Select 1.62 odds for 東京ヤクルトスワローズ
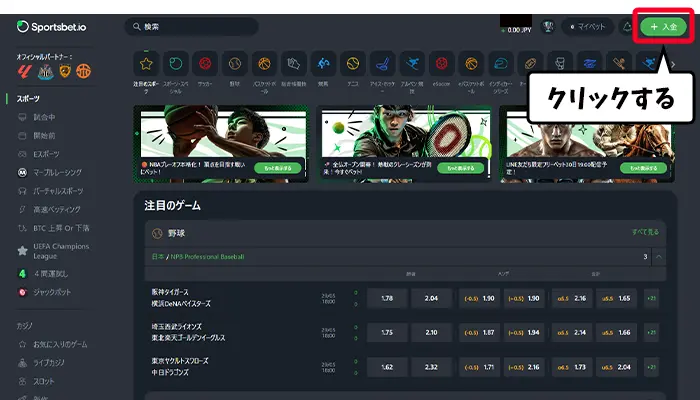 387,367
